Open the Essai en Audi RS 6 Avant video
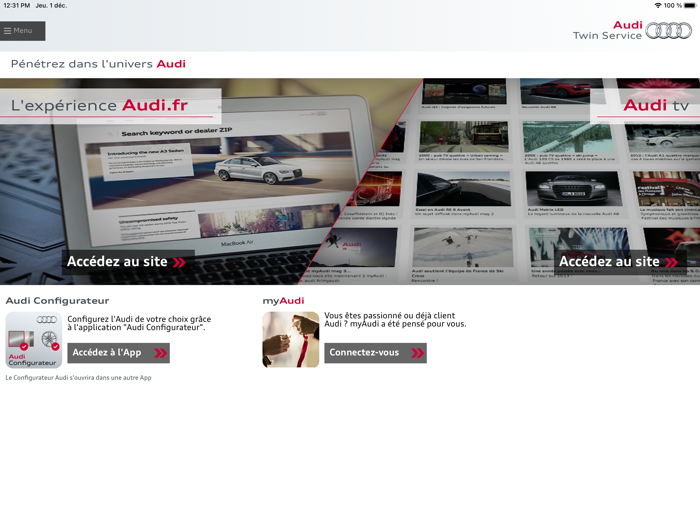700x525 pixels. click(x=463, y=189)
